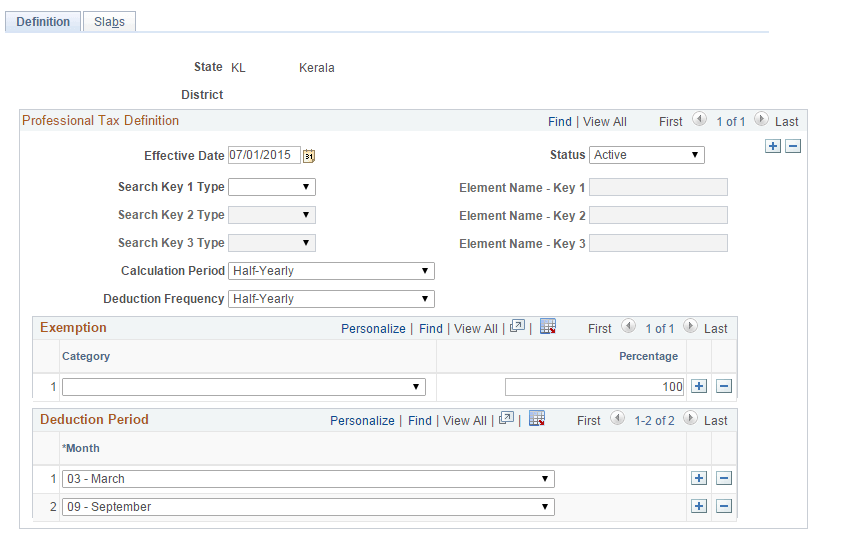Click Last in Exemption grid header
This screenshot has height=542, width=861.
(715, 329)
